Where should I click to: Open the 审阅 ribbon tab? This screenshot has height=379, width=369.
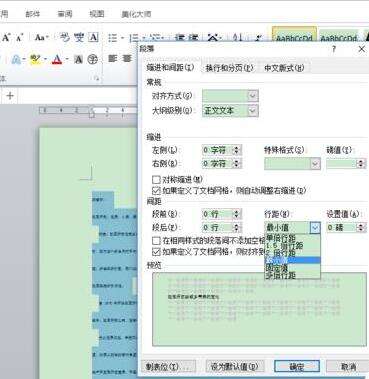(x=65, y=14)
